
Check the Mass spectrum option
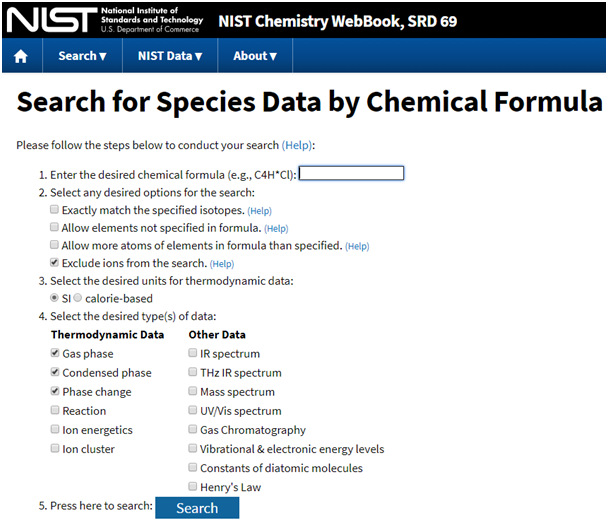click(192, 392)
